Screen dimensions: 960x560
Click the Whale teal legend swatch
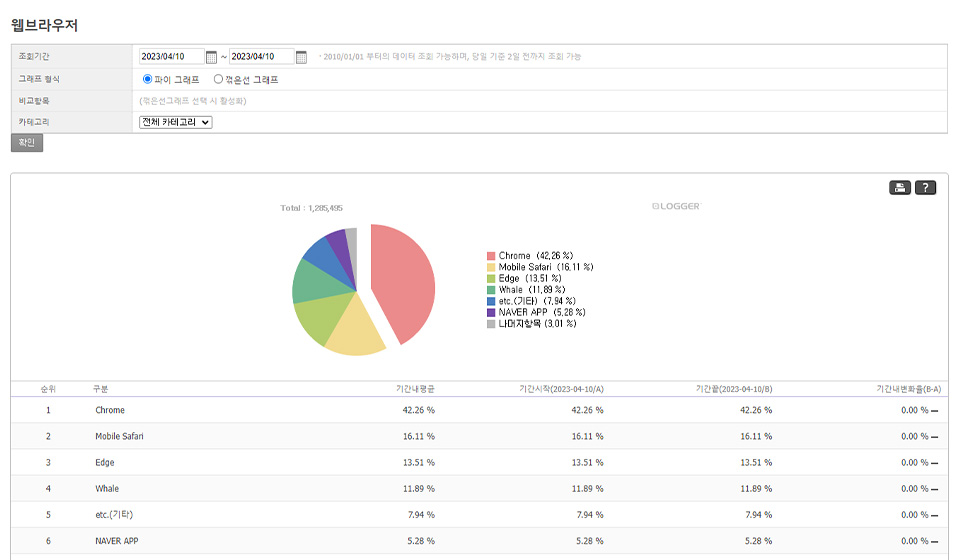point(491,290)
